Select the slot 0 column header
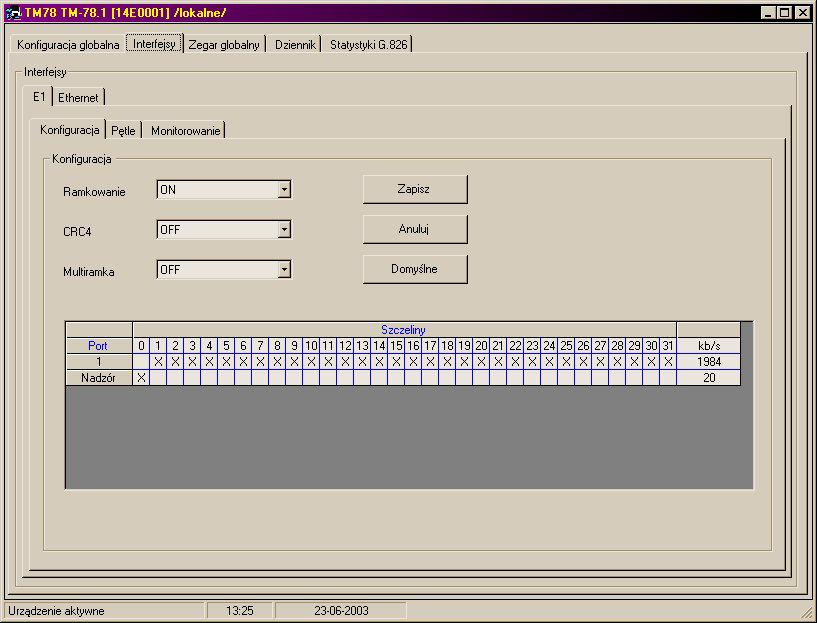Image resolution: width=817 pixels, height=623 pixels. coord(141,346)
